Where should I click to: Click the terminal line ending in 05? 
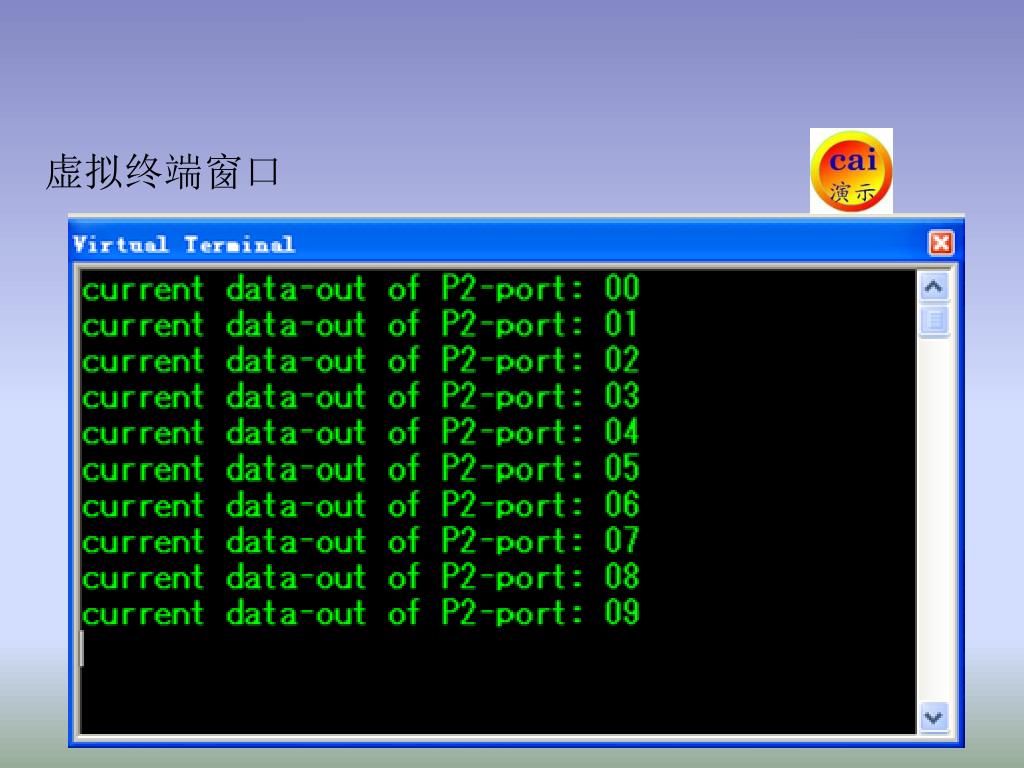tap(360, 469)
